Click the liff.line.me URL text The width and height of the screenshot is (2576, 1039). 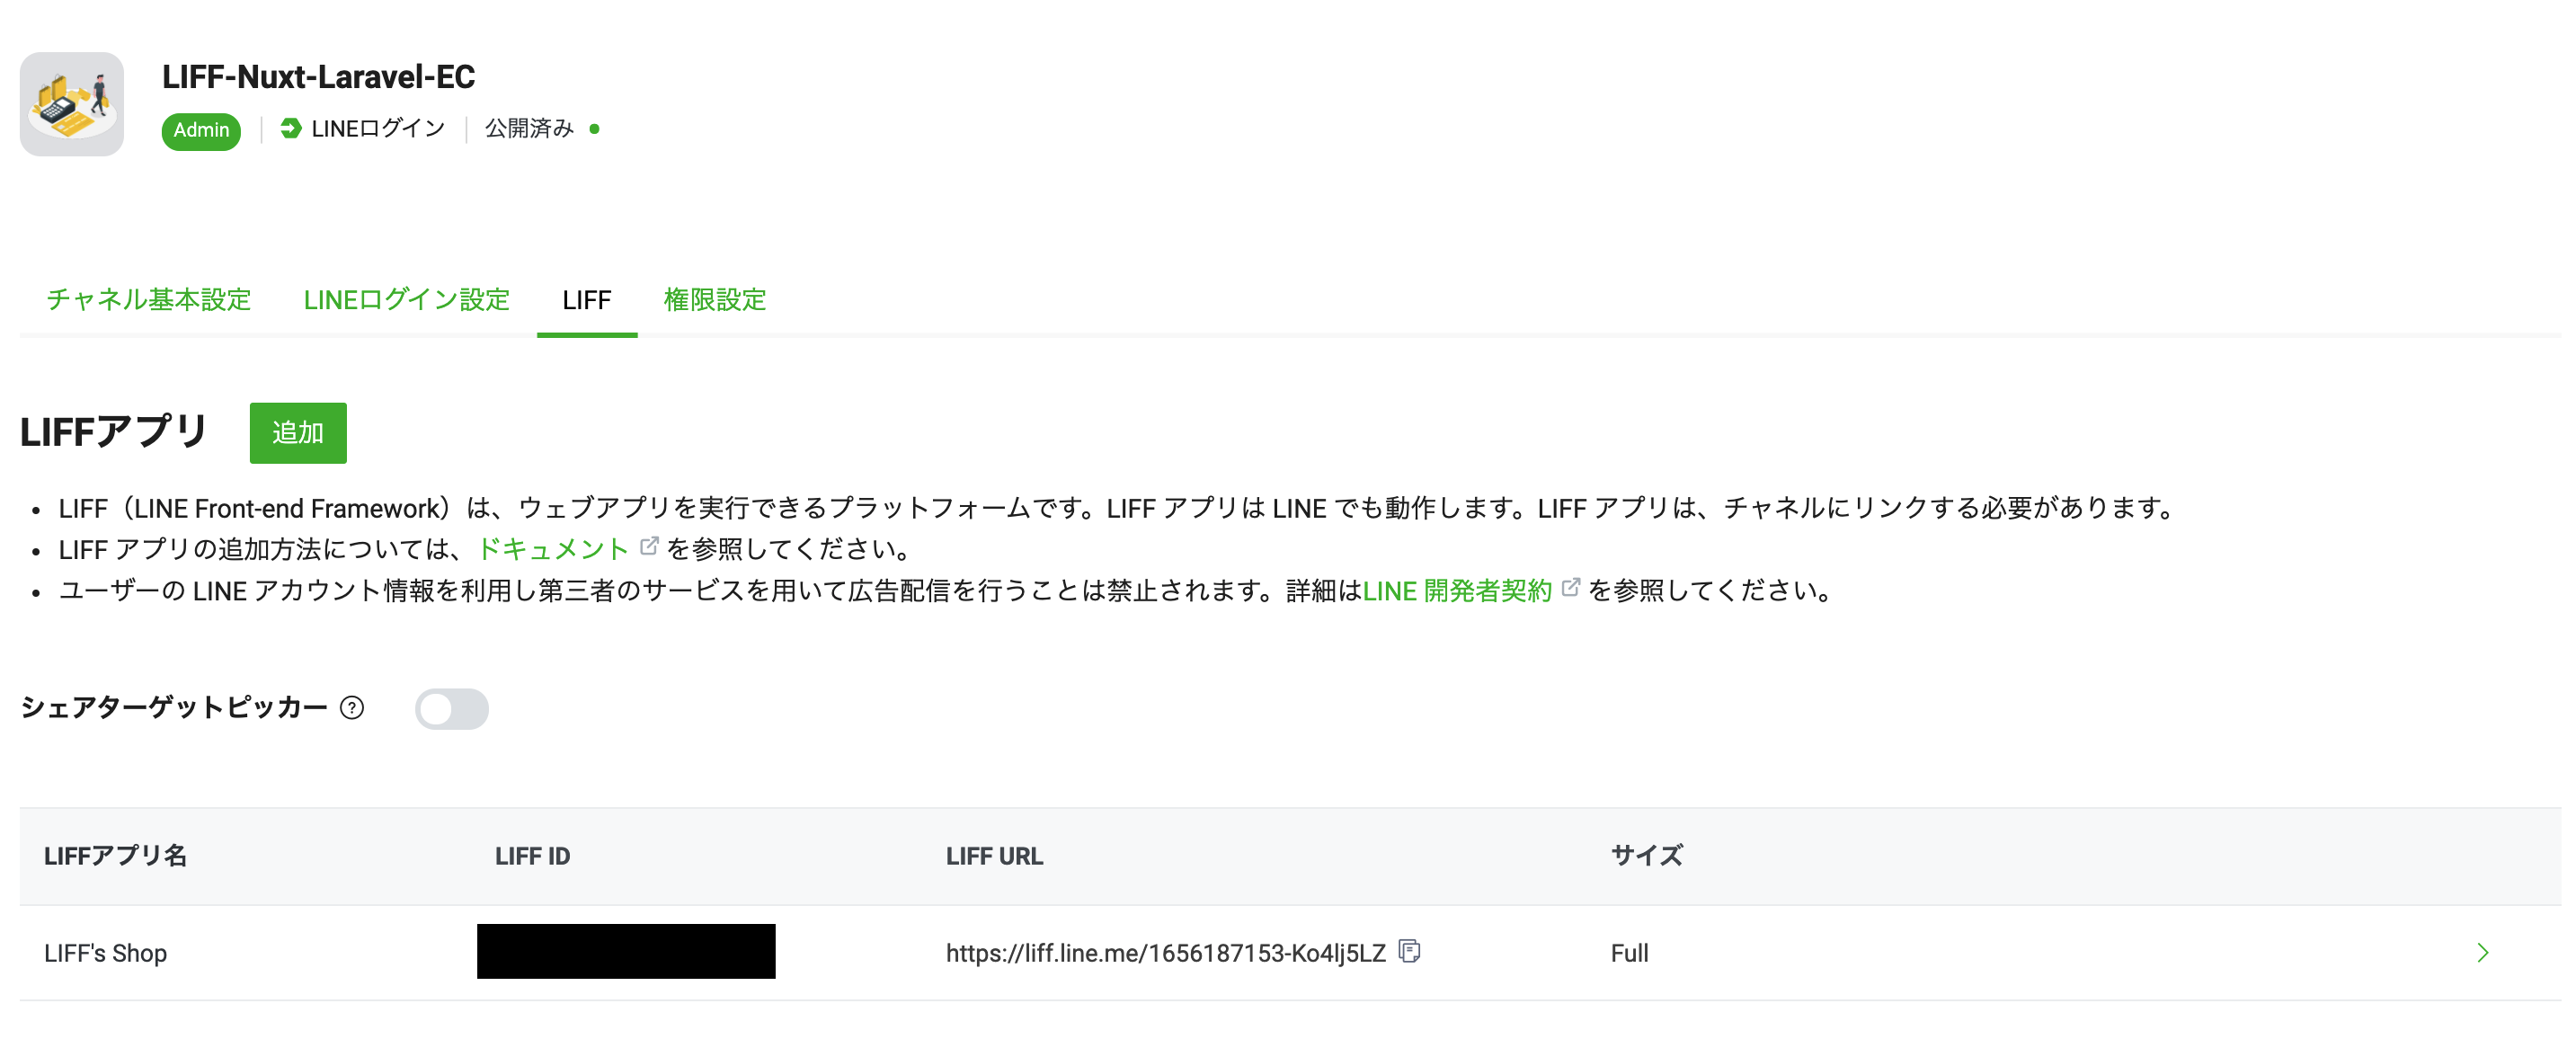(x=1165, y=952)
